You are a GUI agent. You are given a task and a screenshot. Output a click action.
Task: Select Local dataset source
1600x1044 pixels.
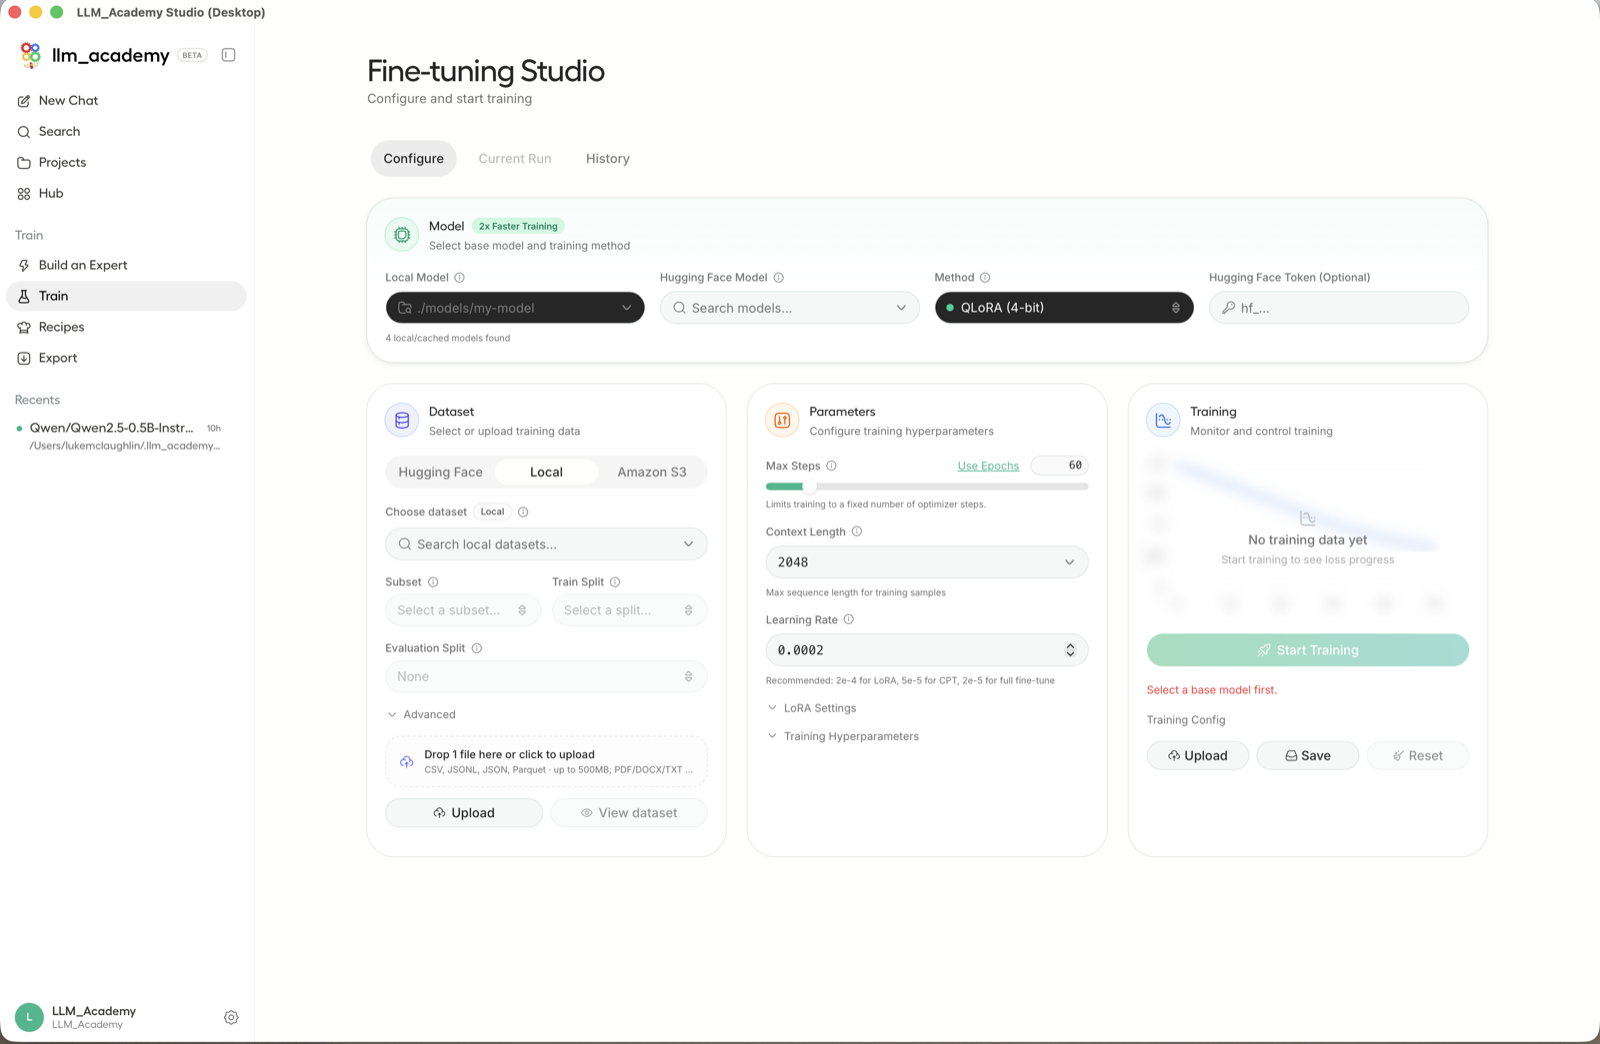point(546,472)
